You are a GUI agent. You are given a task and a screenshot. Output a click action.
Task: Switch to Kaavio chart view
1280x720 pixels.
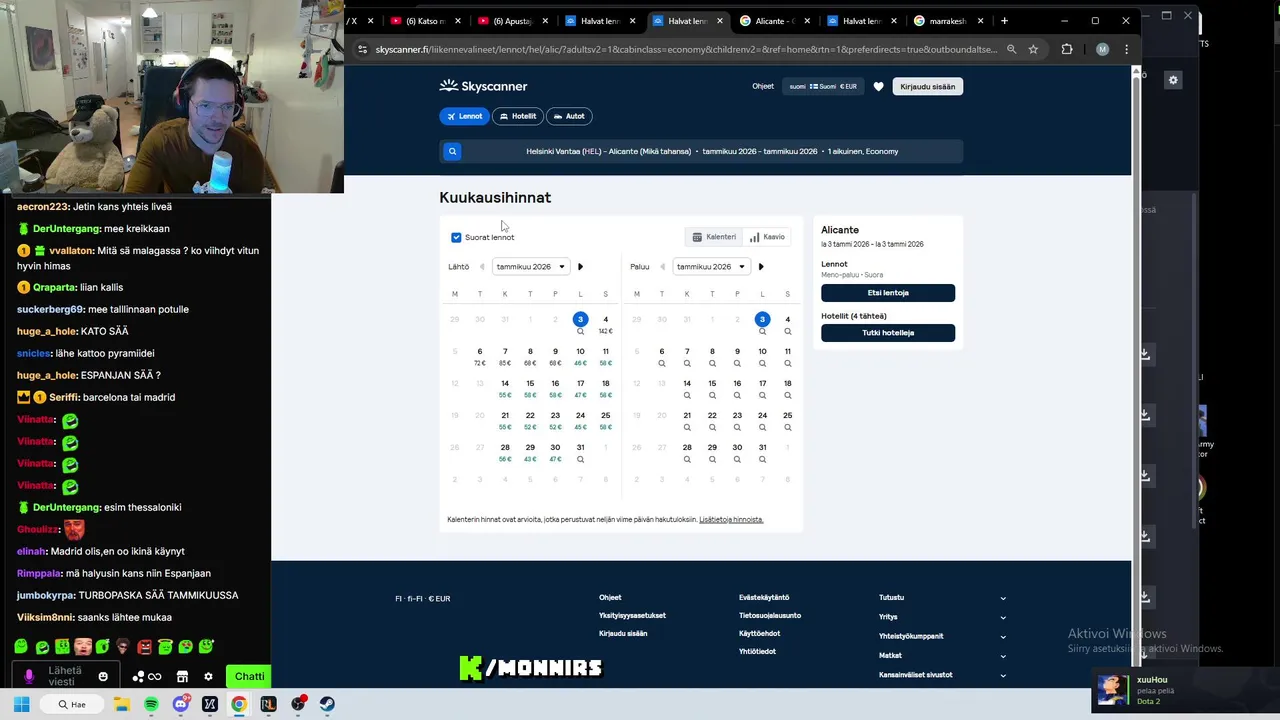767,237
